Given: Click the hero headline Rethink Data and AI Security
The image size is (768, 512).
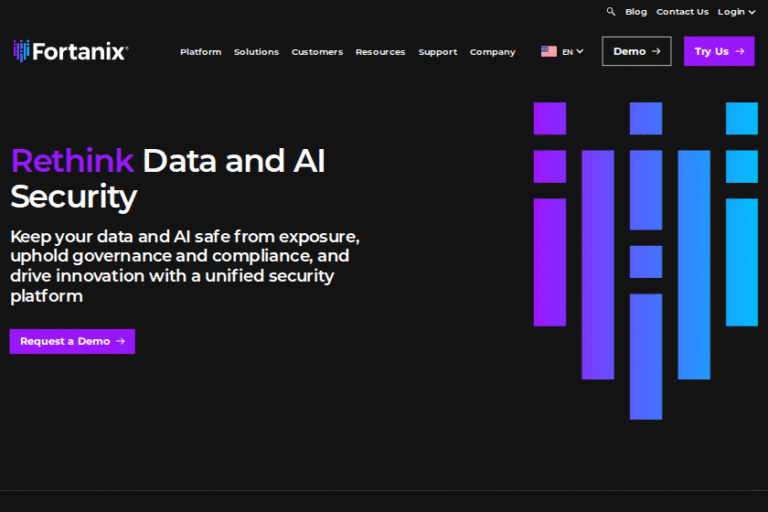Looking at the screenshot, I should (168, 178).
